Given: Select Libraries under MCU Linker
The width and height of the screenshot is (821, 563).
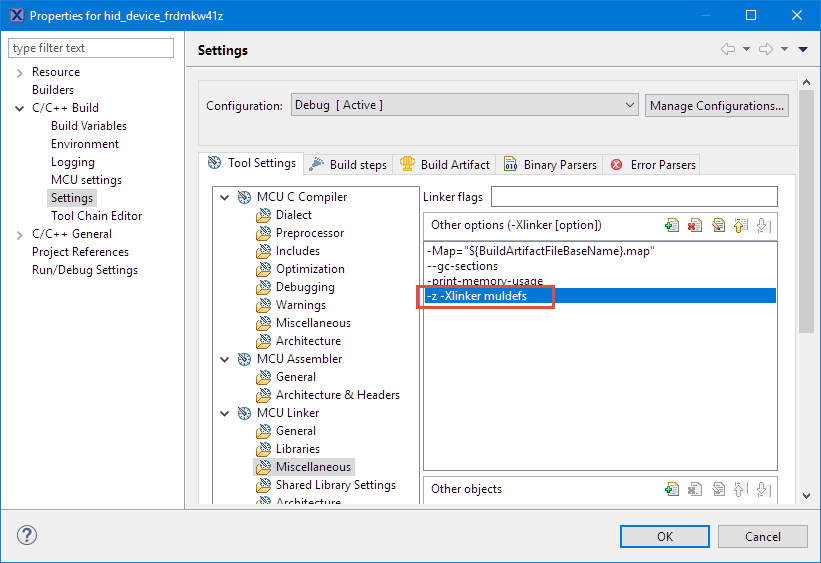Looking at the screenshot, I should click(x=298, y=449).
